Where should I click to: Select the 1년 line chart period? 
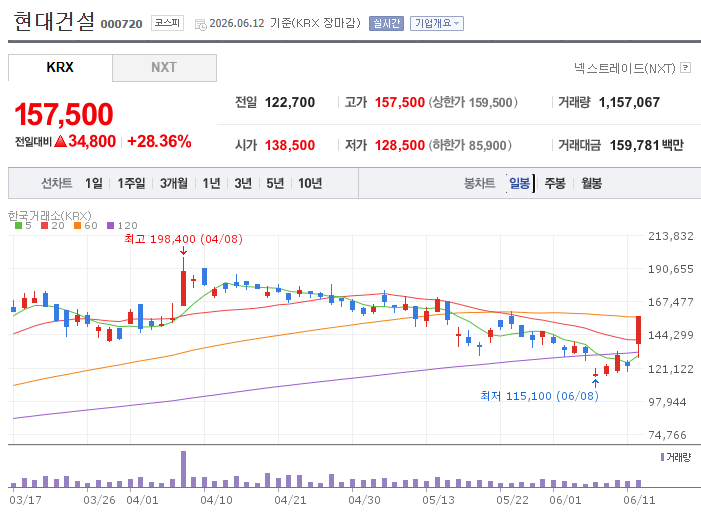tap(211, 183)
